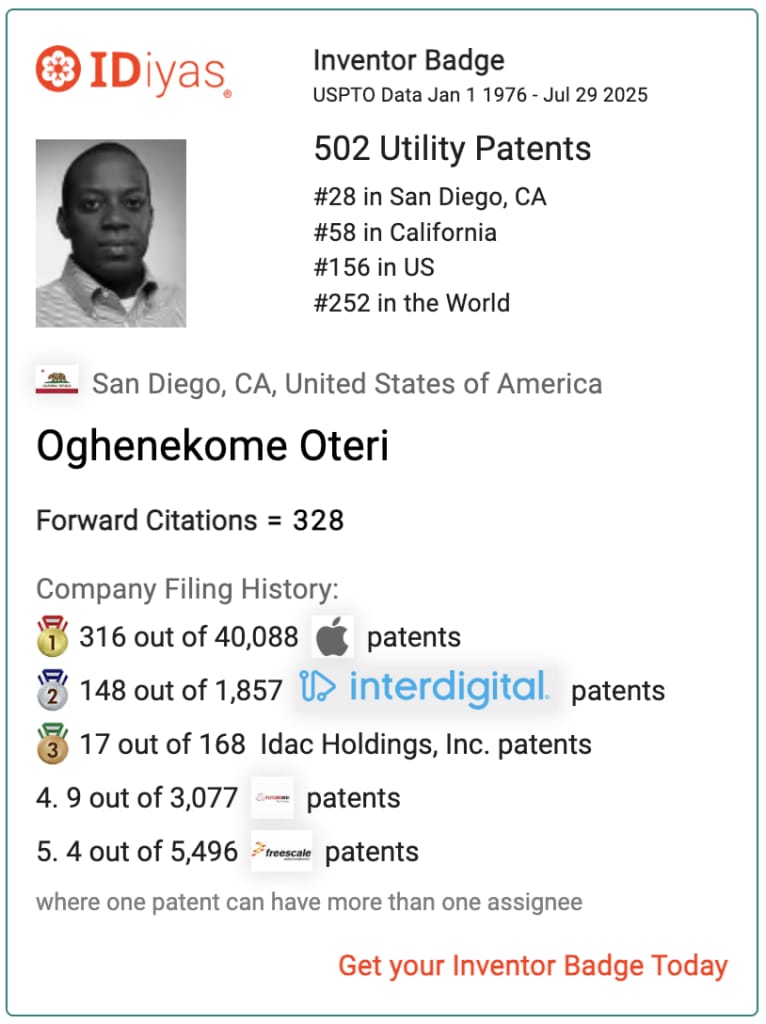
Task: Click the Futurewei logo in row 4
Action: pyautogui.click(x=272, y=797)
